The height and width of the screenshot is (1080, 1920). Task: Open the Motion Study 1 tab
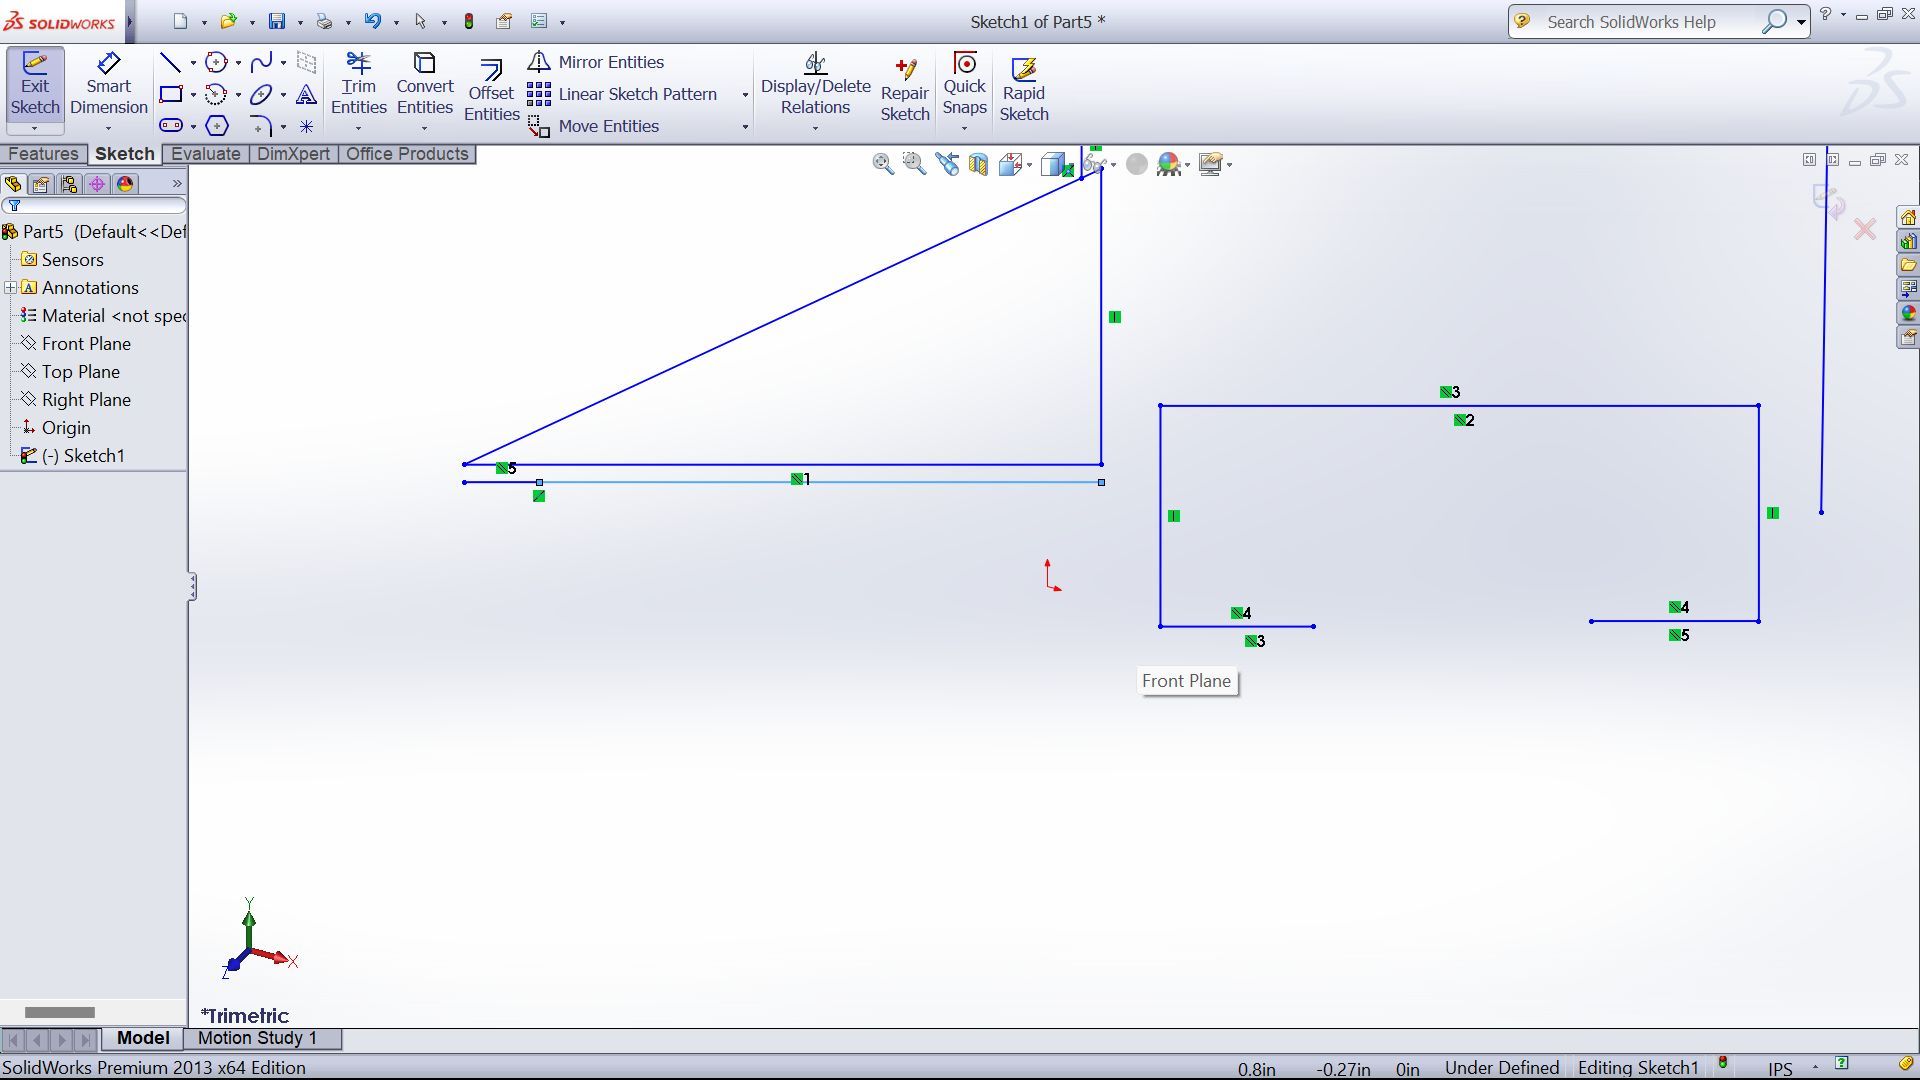click(x=257, y=1038)
